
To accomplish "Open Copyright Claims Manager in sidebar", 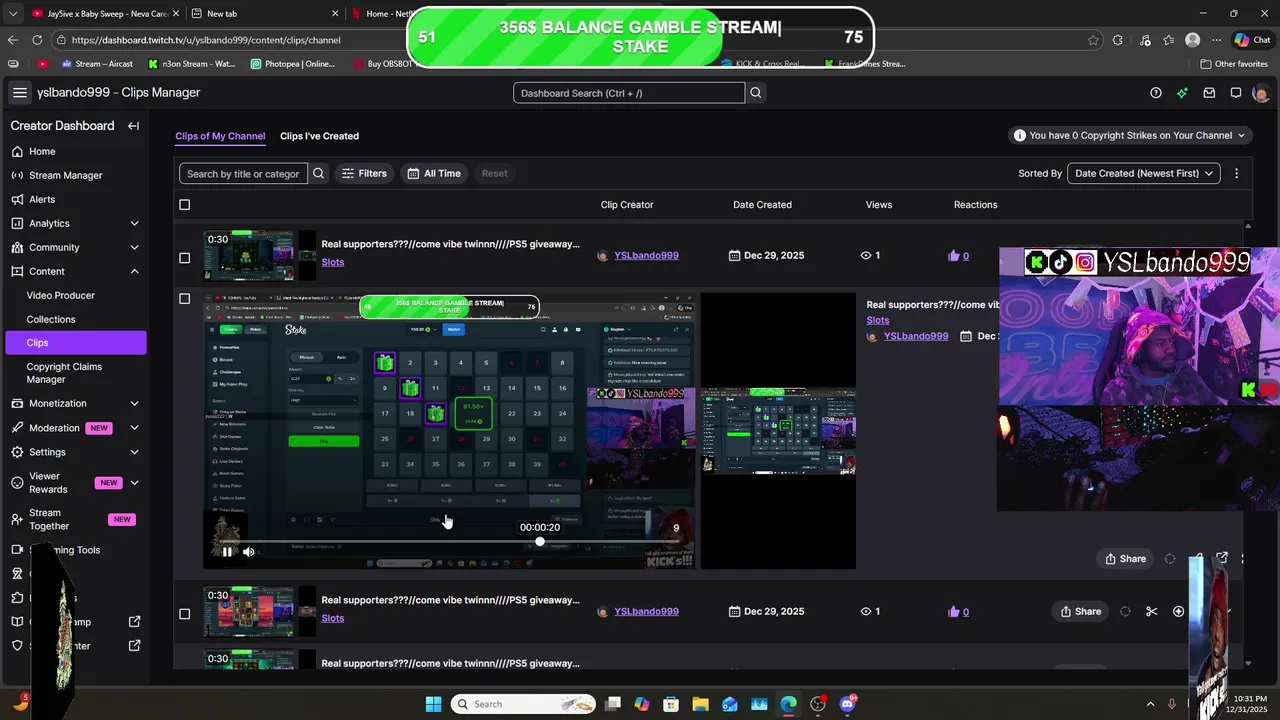I will click(64, 373).
